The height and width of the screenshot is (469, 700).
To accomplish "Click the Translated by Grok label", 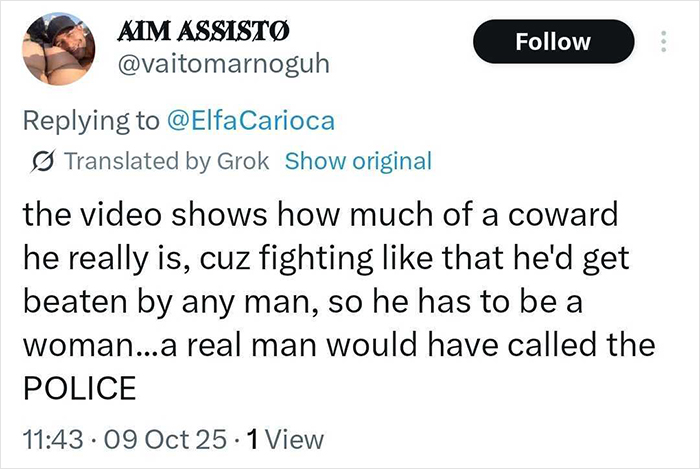I will click(x=166, y=161).
